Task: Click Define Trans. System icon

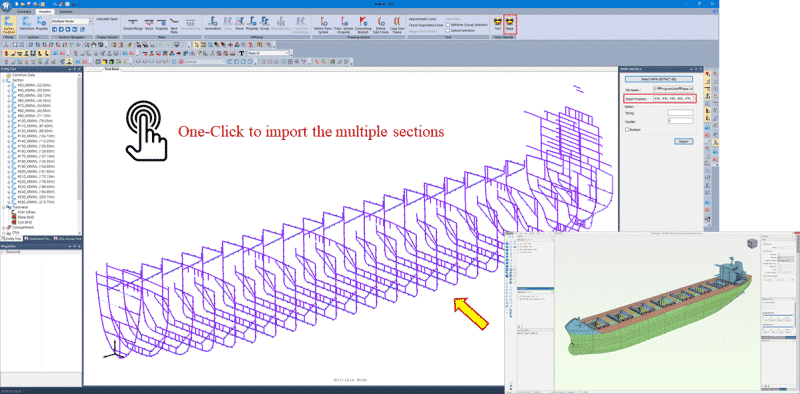Action: (x=322, y=24)
